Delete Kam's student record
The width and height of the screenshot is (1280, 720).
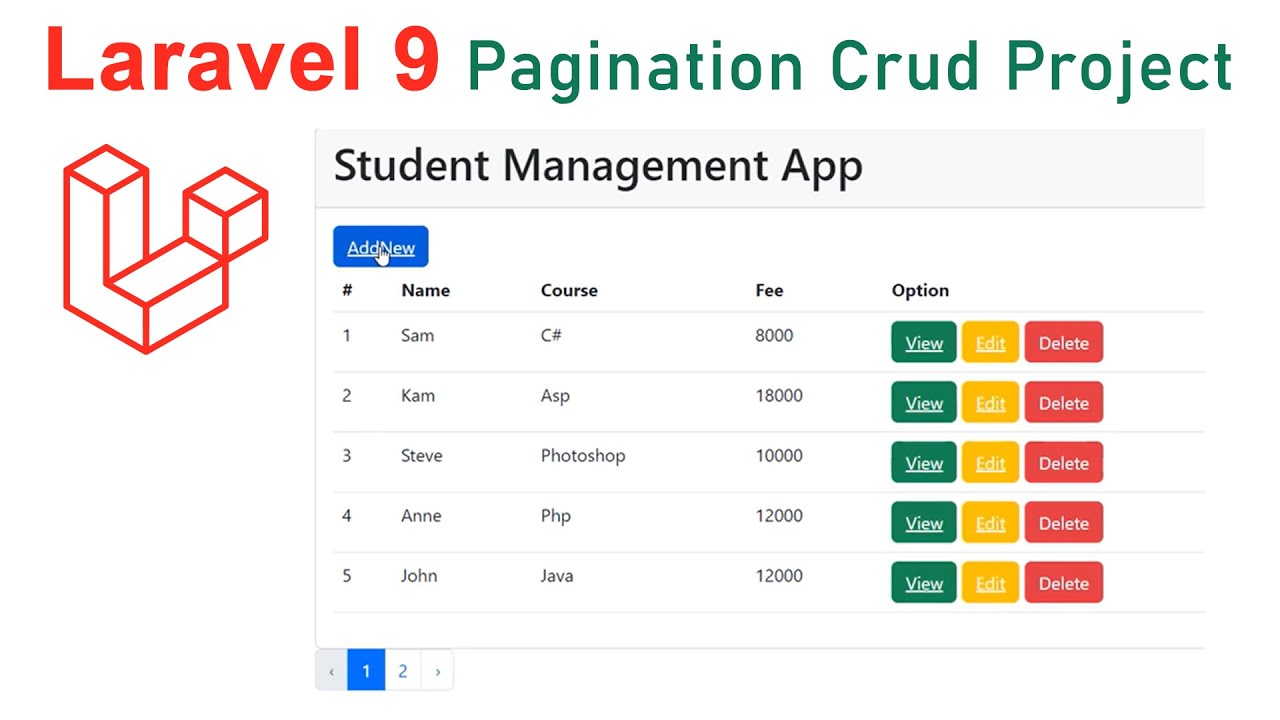pyautogui.click(x=1063, y=403)
